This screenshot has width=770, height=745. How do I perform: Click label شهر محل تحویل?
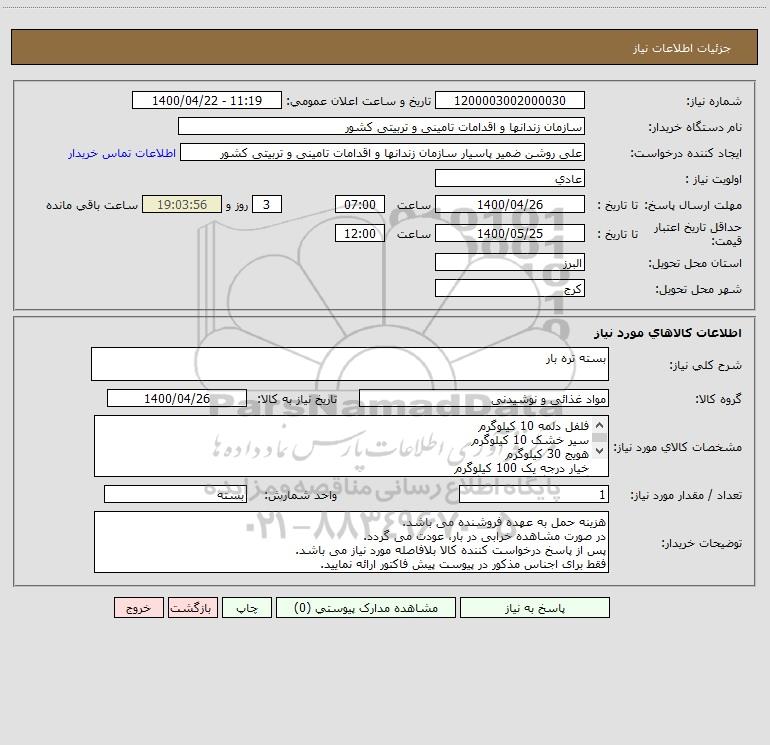[x=698, y=290]
